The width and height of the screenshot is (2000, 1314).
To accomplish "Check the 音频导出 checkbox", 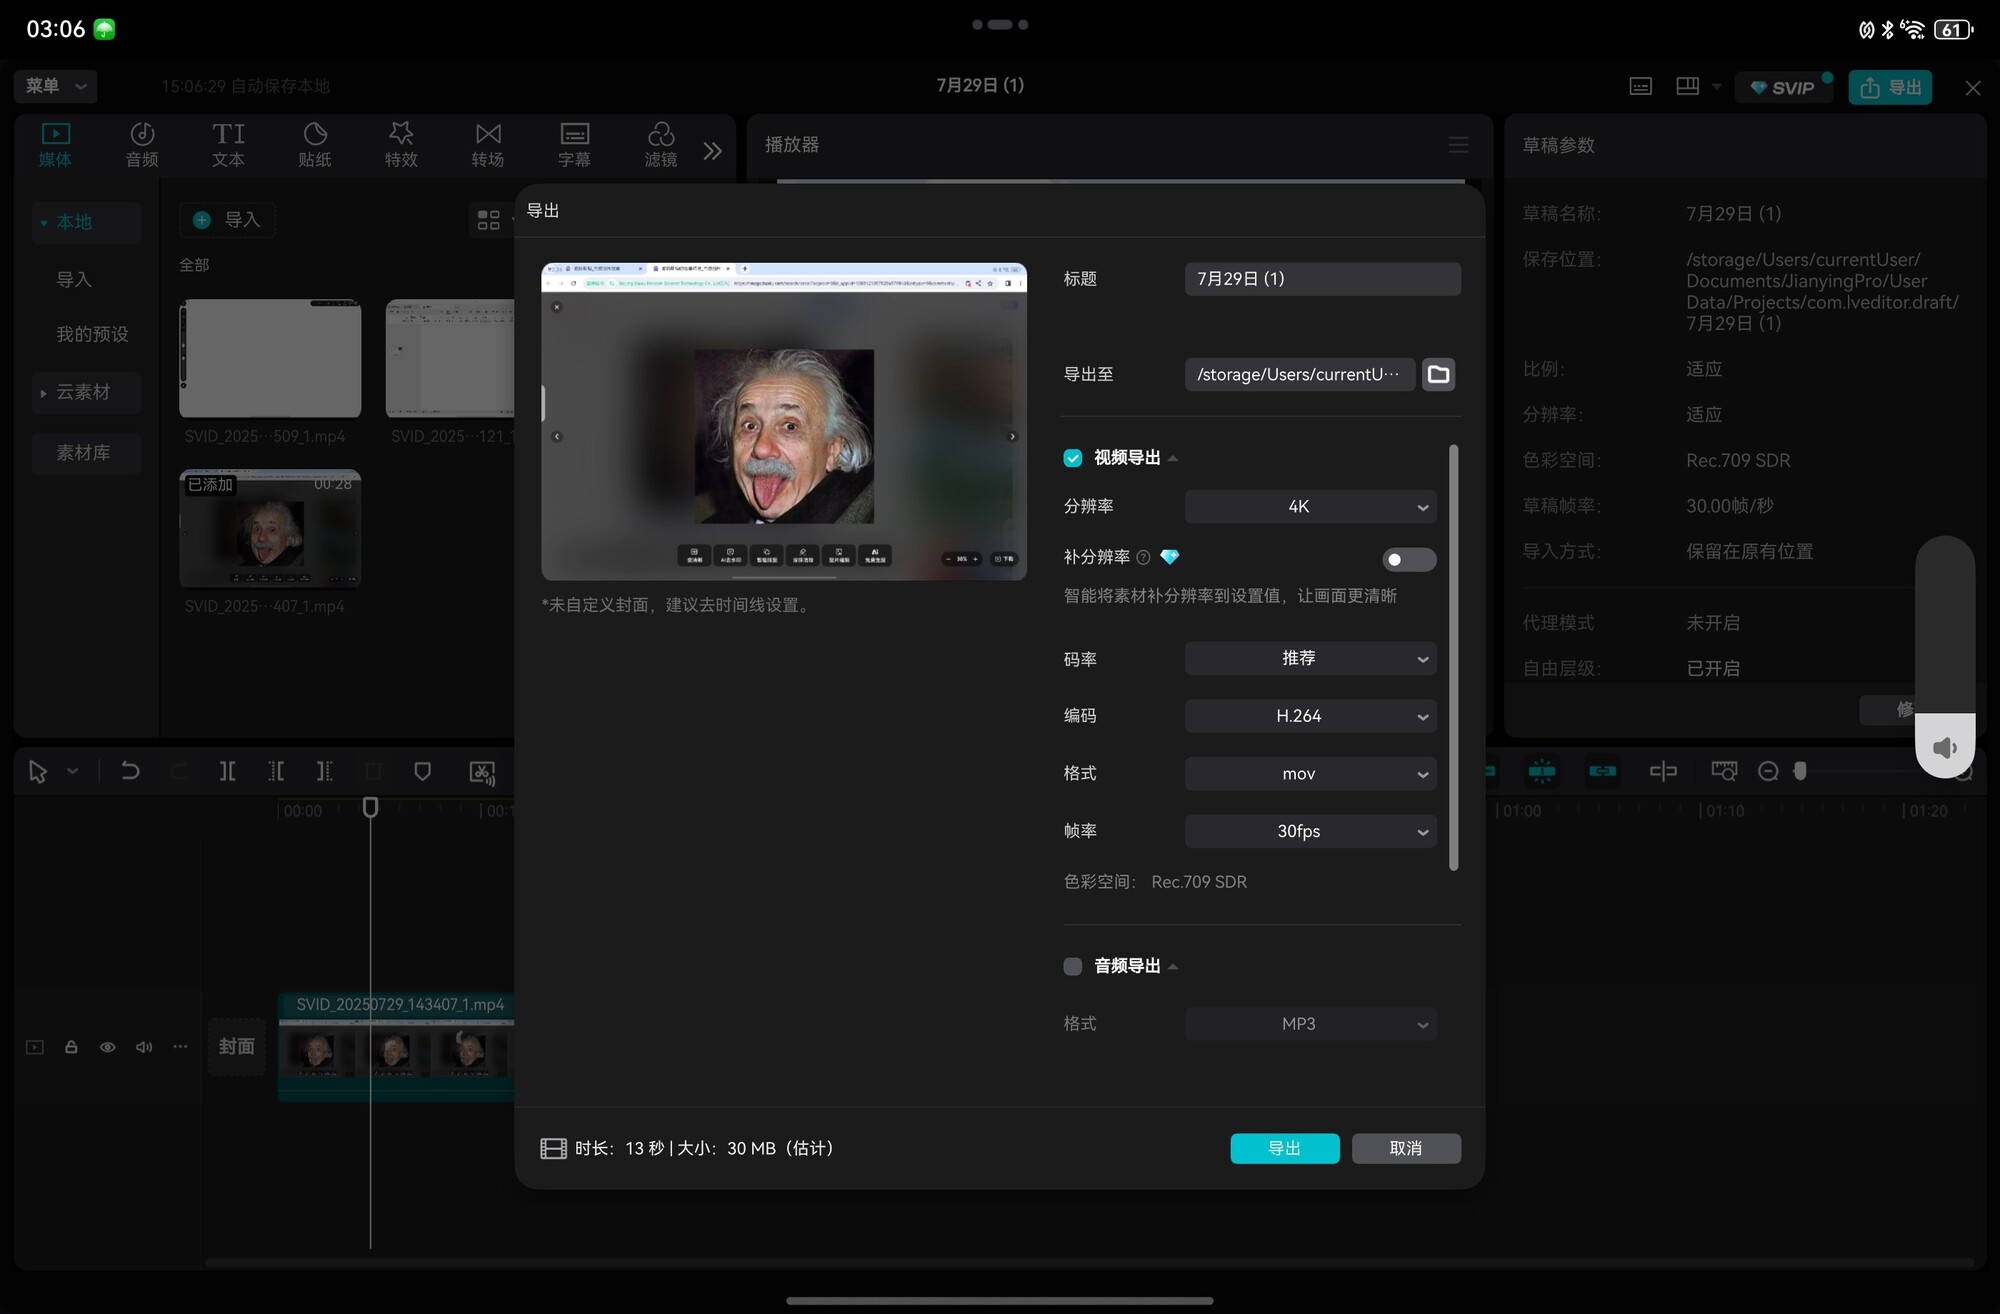I will [1073, 966].
